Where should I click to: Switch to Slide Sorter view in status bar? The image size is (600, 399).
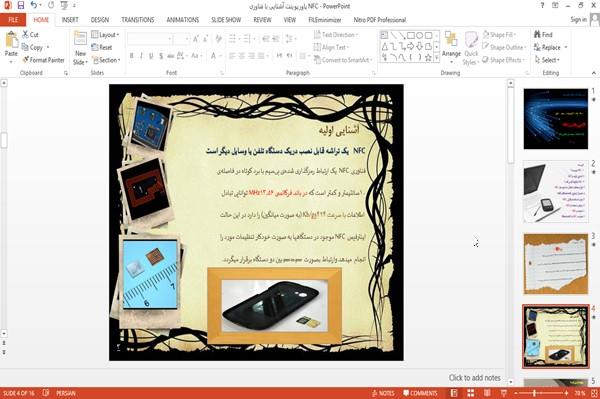click(x=471, y=393)
